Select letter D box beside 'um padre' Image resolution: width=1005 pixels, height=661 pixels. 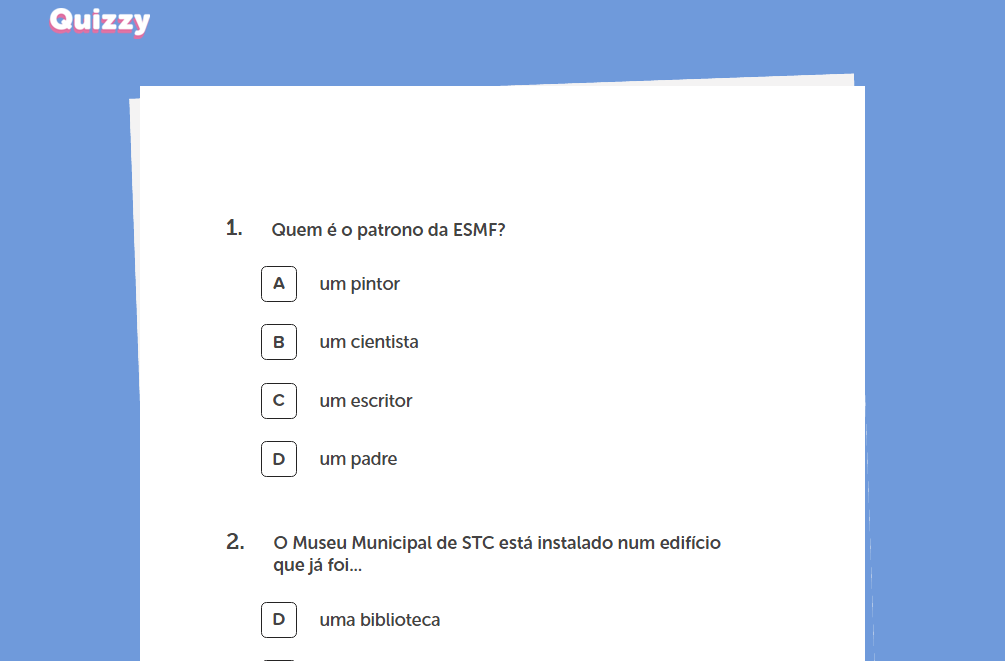click(279, 459)
